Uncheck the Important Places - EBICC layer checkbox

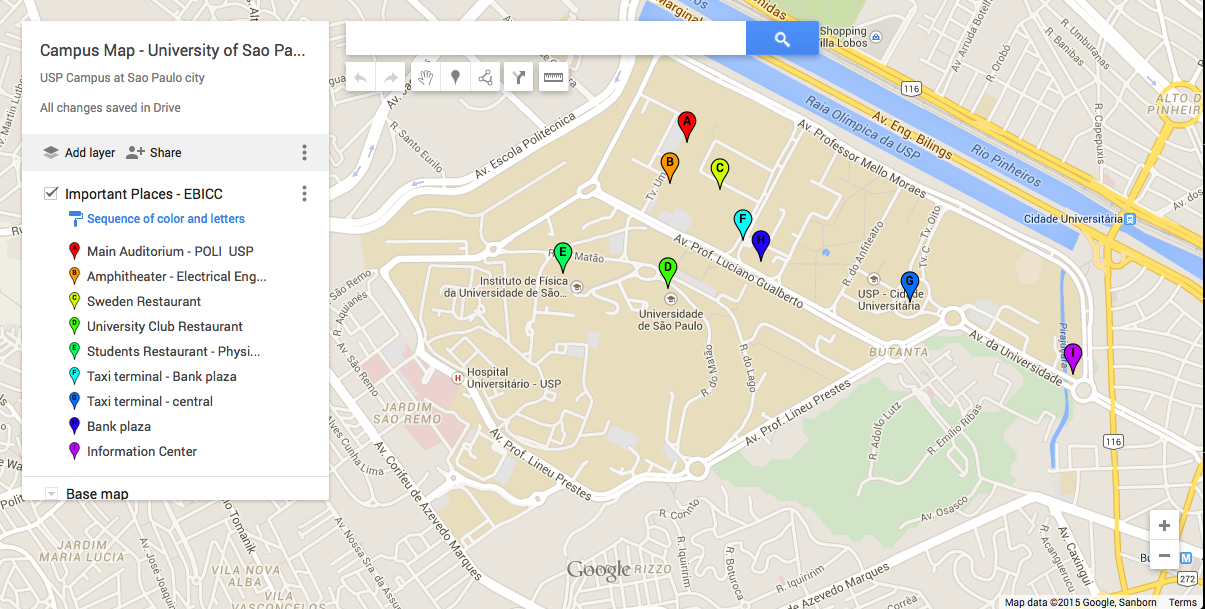click(51, 193)
